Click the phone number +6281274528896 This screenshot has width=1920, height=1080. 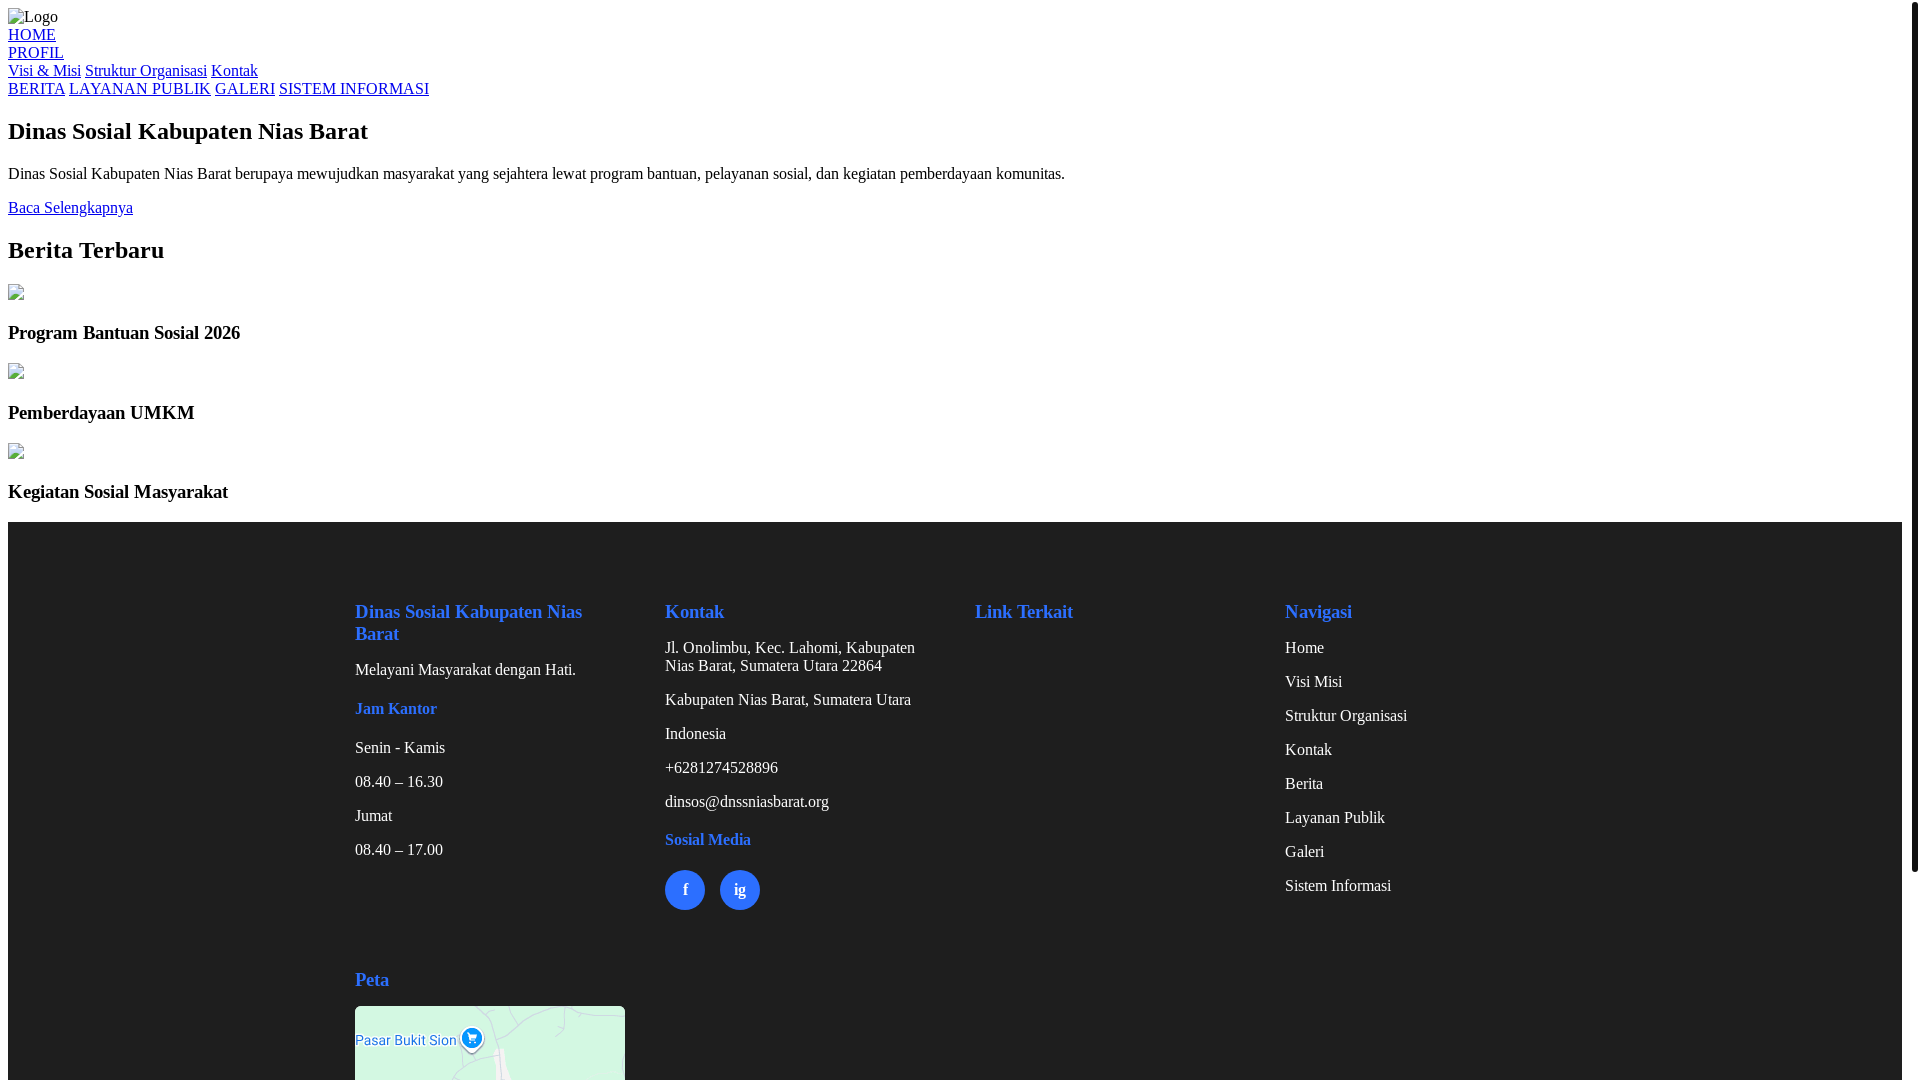coord(721,768)
